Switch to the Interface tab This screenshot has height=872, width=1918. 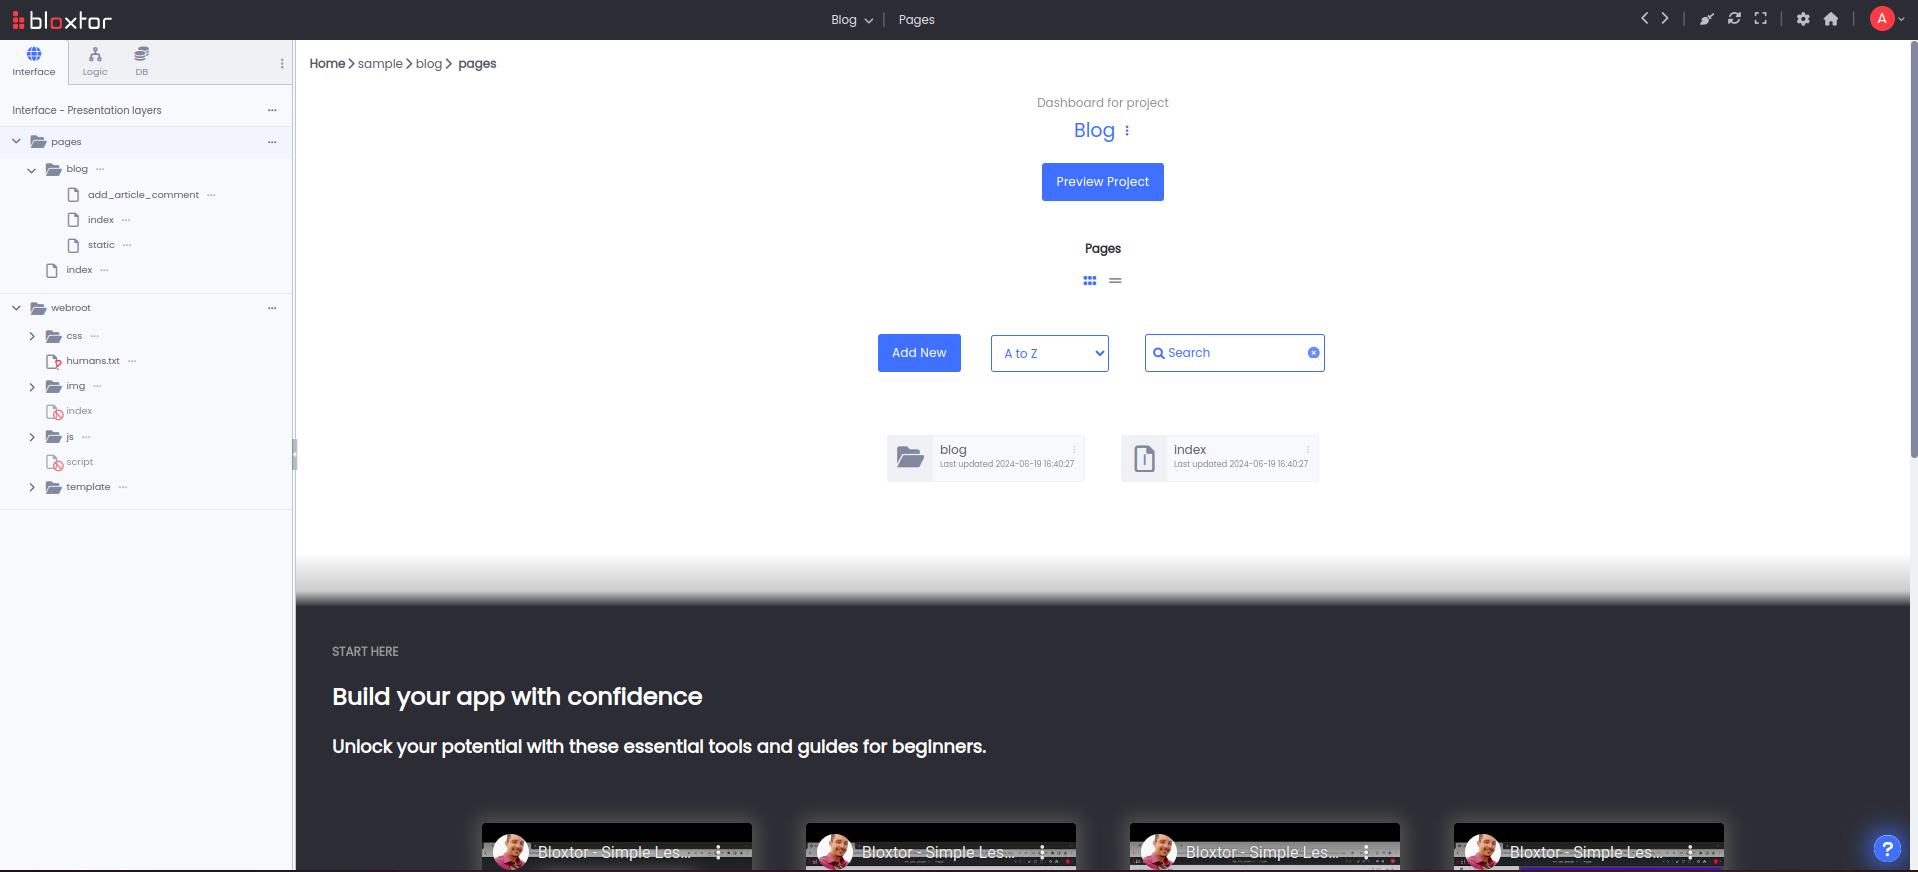click(34, 62)
